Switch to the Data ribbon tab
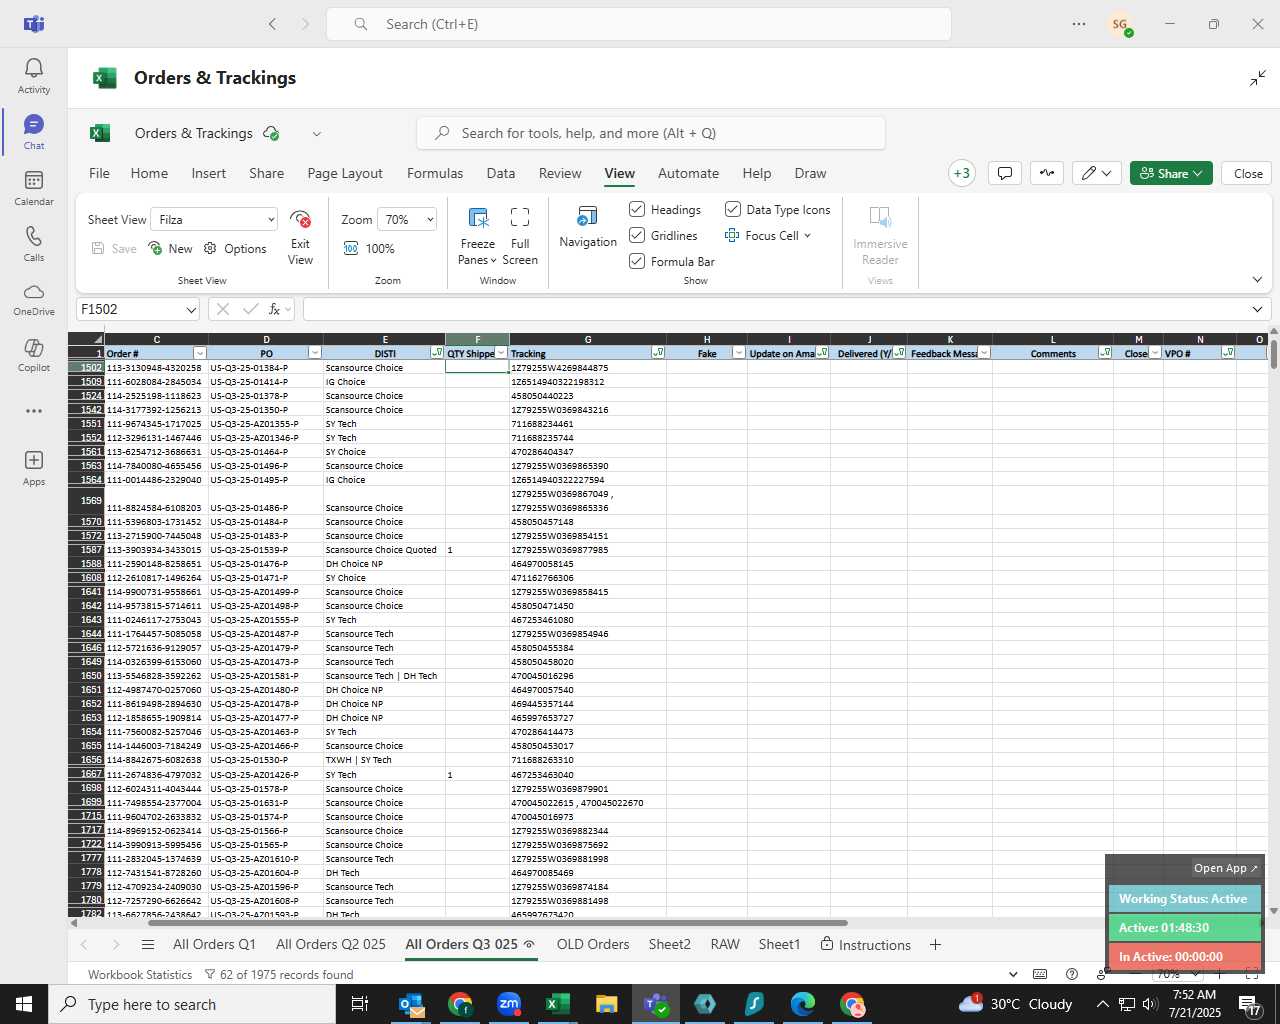This screenshot has height=1024, width=1280. point(501,173)
